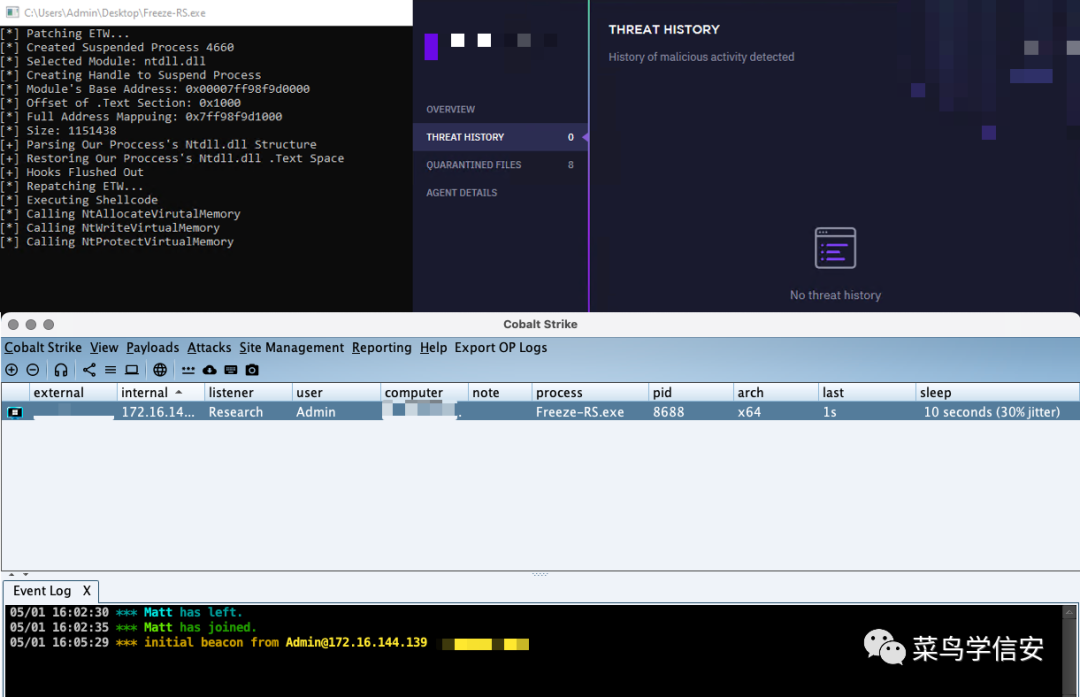Open screenshots camera icon in toolbar

point(252,370)
